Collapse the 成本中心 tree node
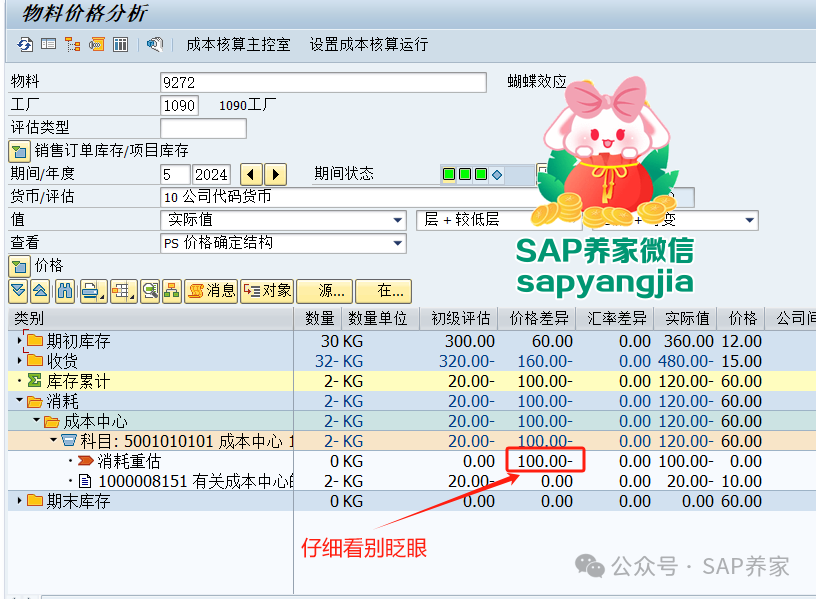Viewport: 816px width, 599px height. point(36,420)
